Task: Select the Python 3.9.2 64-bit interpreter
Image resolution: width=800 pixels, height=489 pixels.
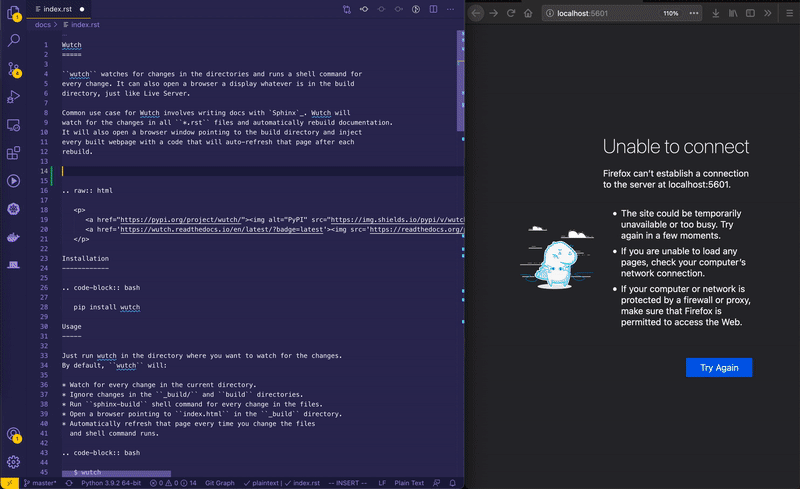Action: [111, 483]
